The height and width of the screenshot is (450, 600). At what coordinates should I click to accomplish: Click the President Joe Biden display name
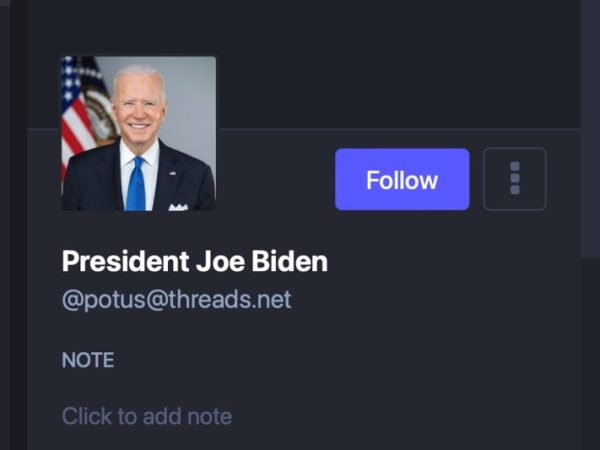point(195,261)
